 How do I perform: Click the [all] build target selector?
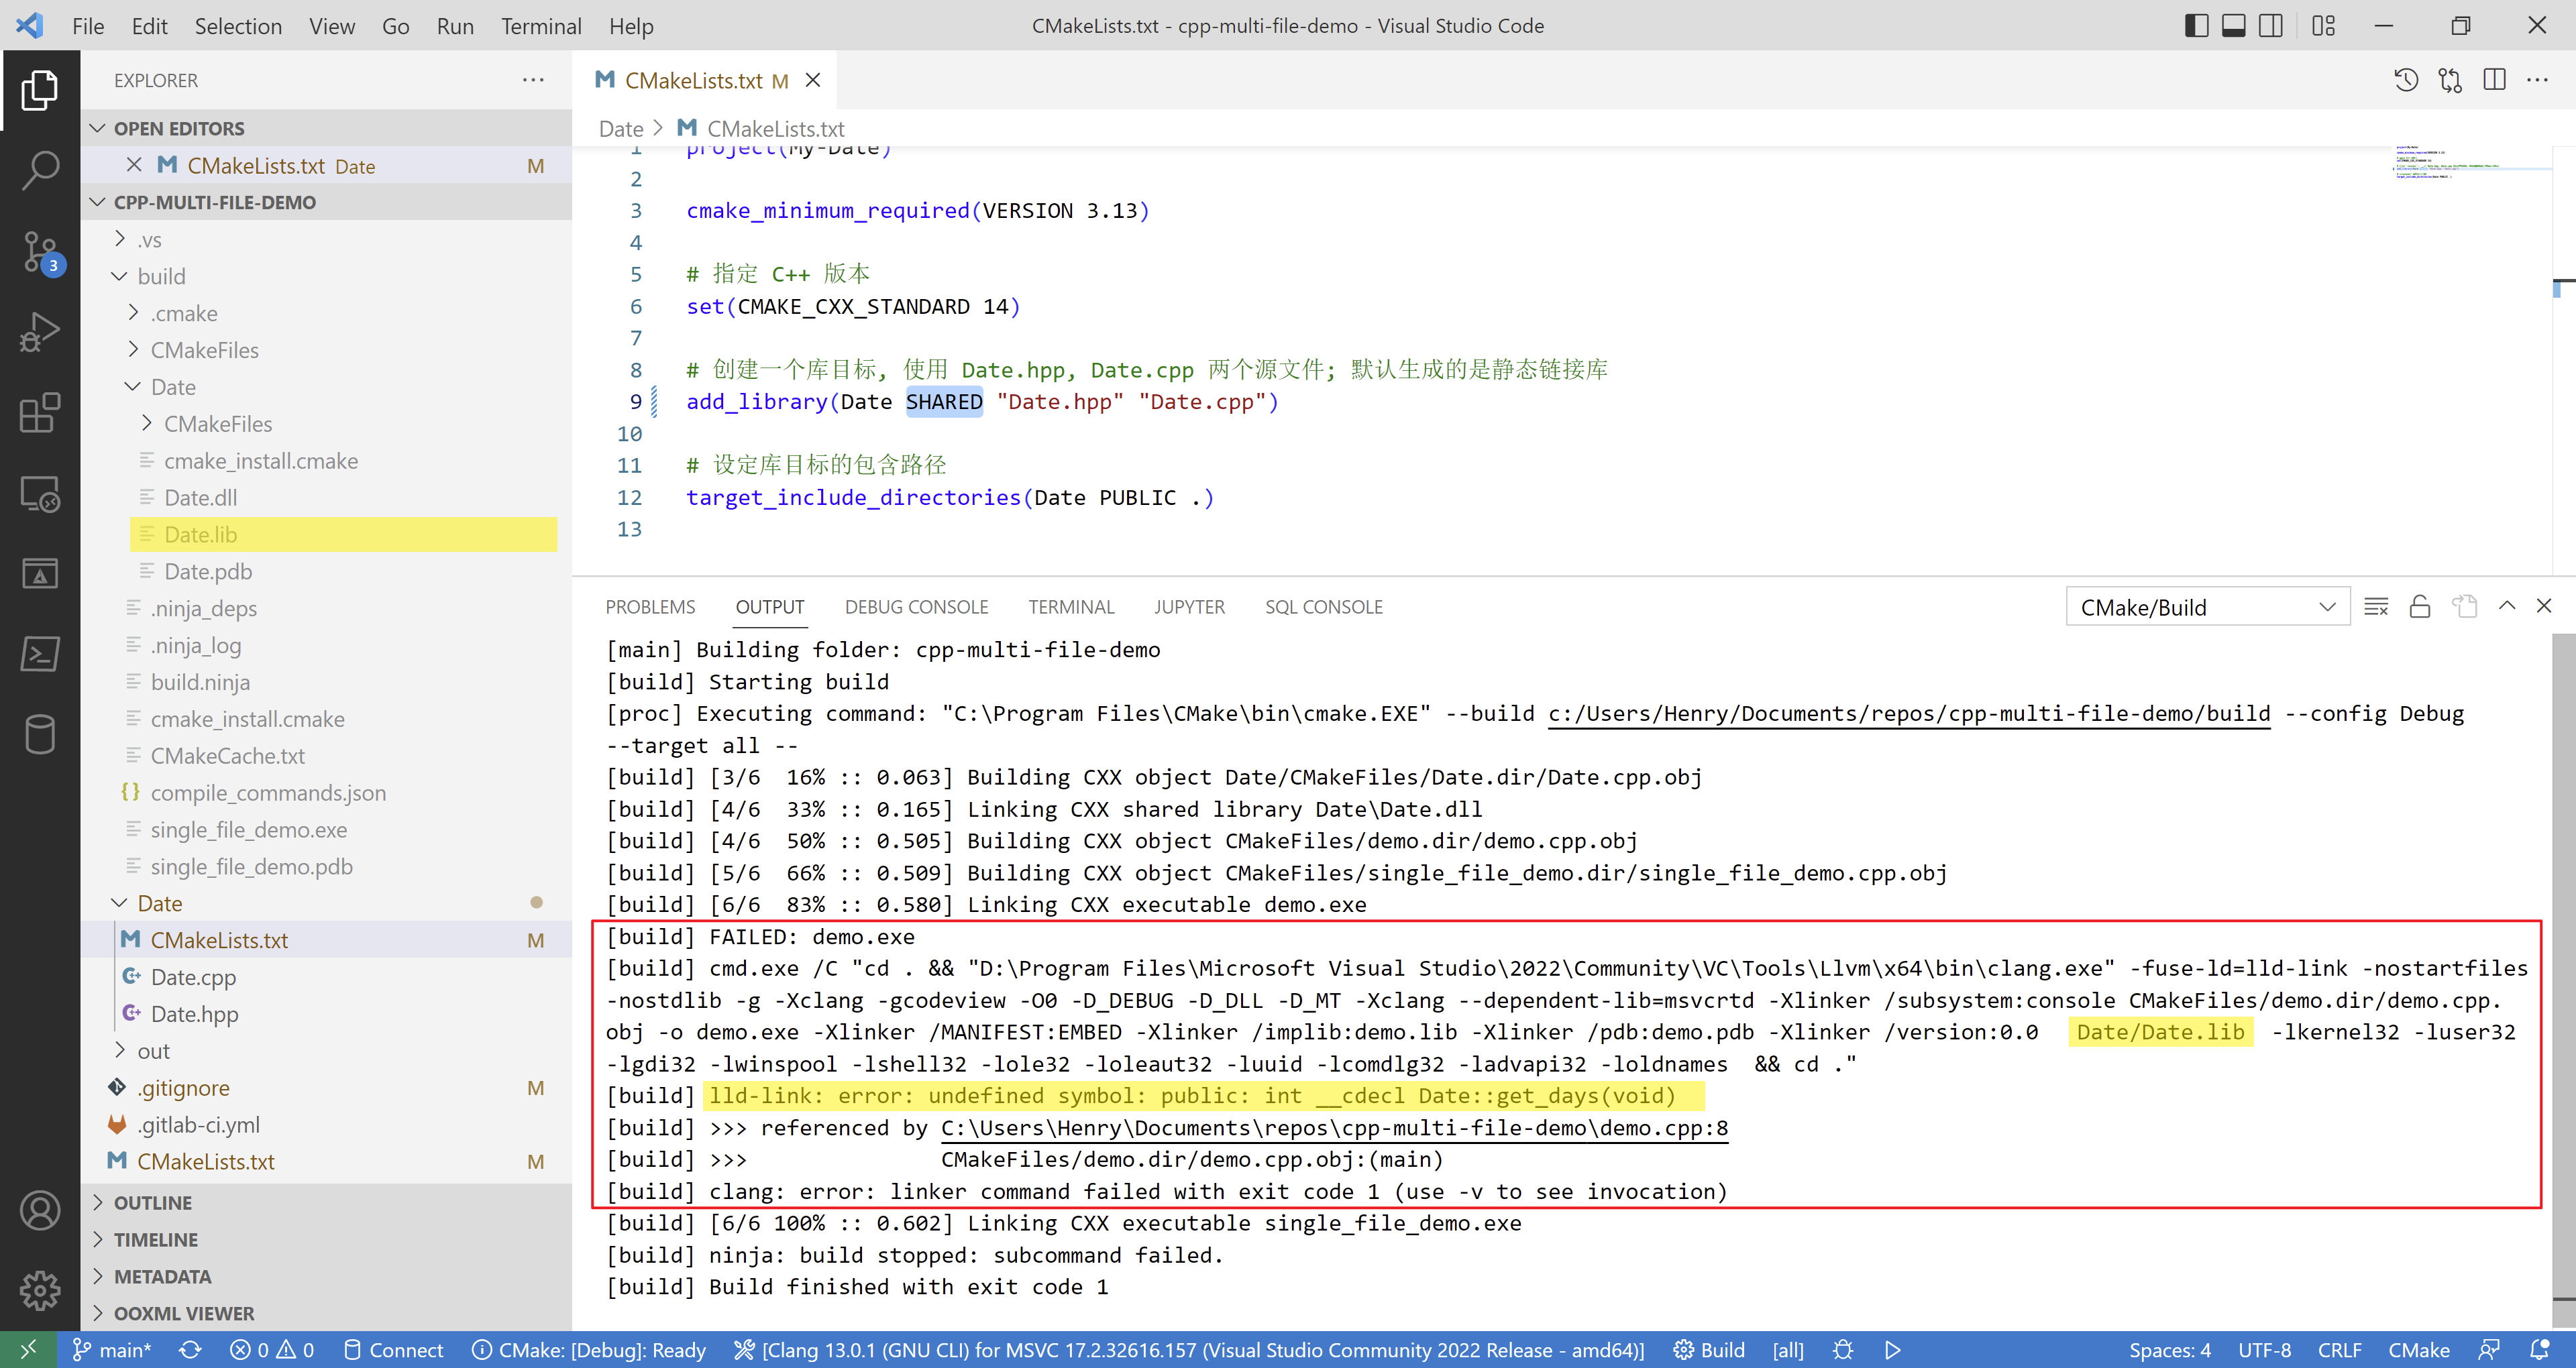1788,1350
